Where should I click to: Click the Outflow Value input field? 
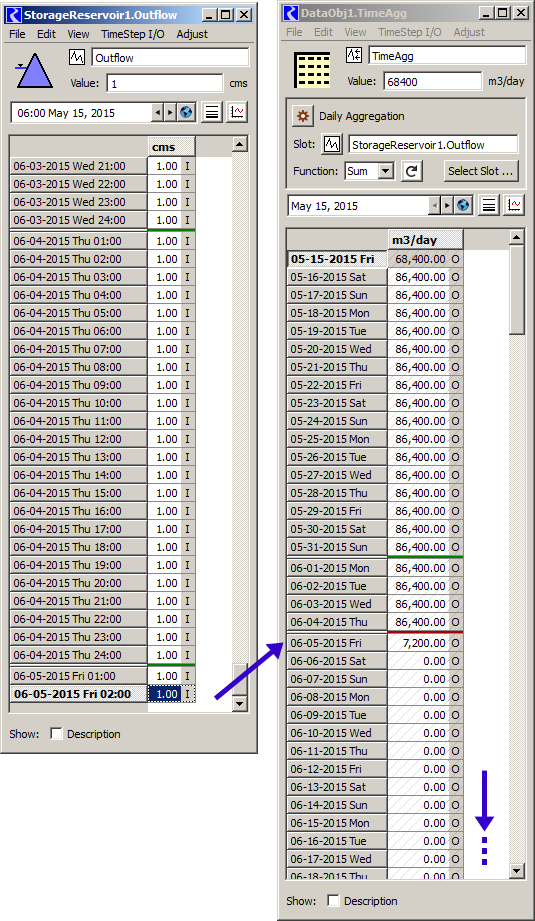click(x=164, y=84)
